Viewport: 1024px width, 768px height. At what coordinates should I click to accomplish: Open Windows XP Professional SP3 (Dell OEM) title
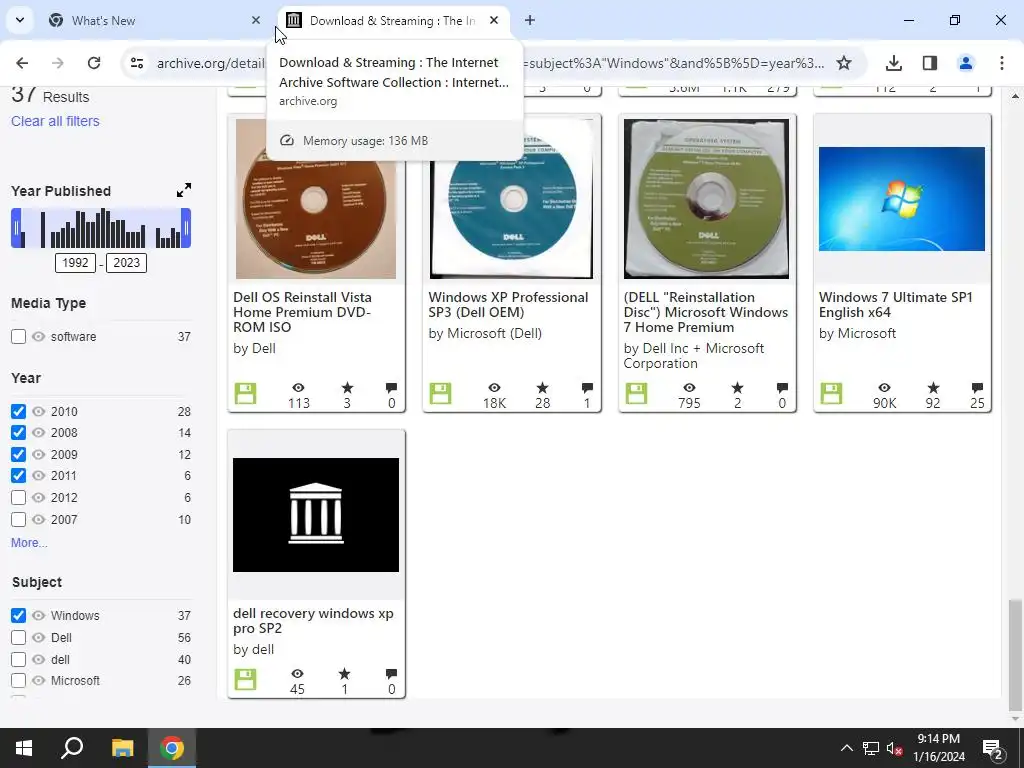click(x=508, y=304)
